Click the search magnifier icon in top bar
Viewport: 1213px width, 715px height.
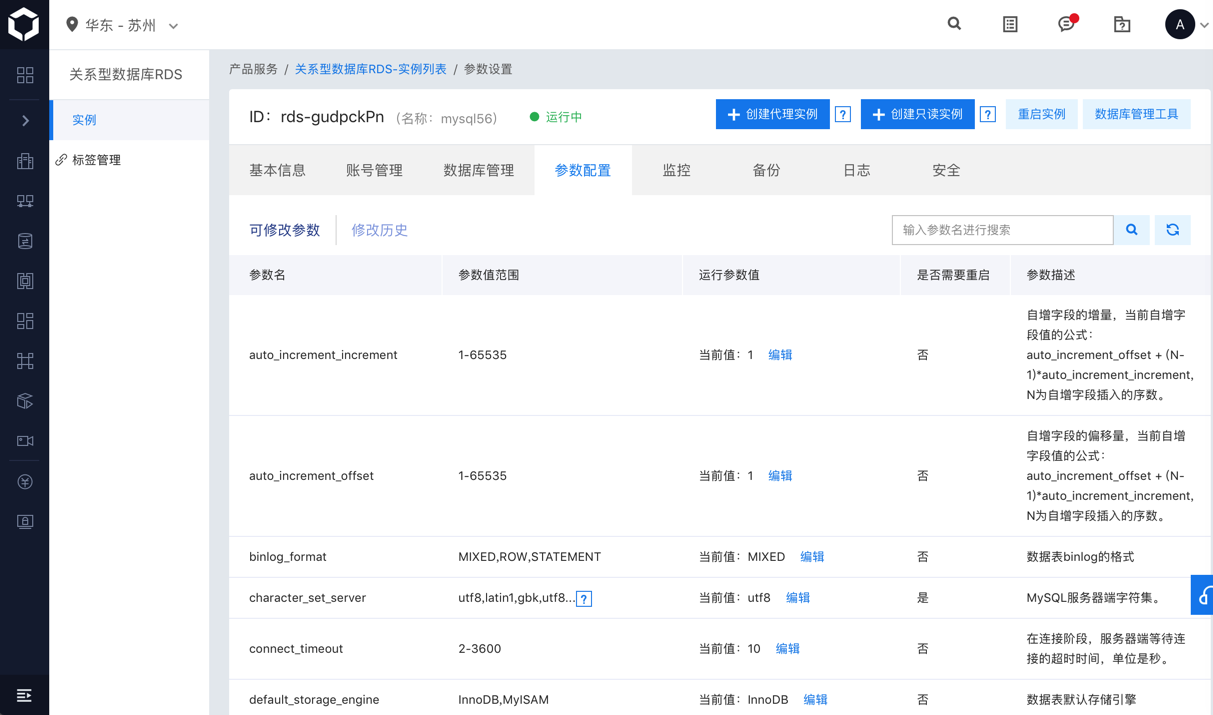tap(954, 24)
